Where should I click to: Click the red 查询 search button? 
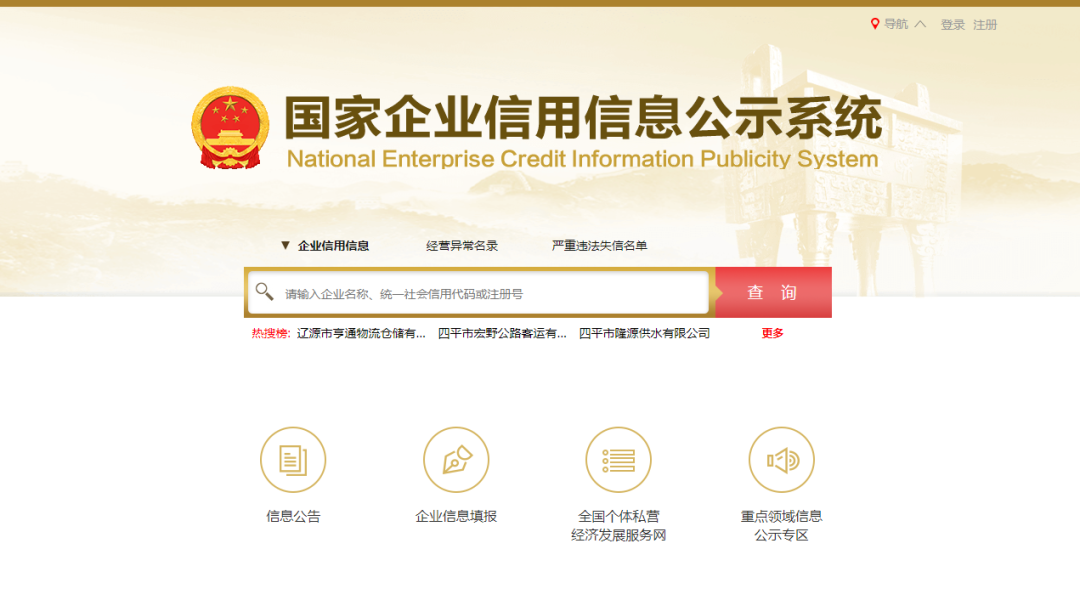[x=773, y=293]
